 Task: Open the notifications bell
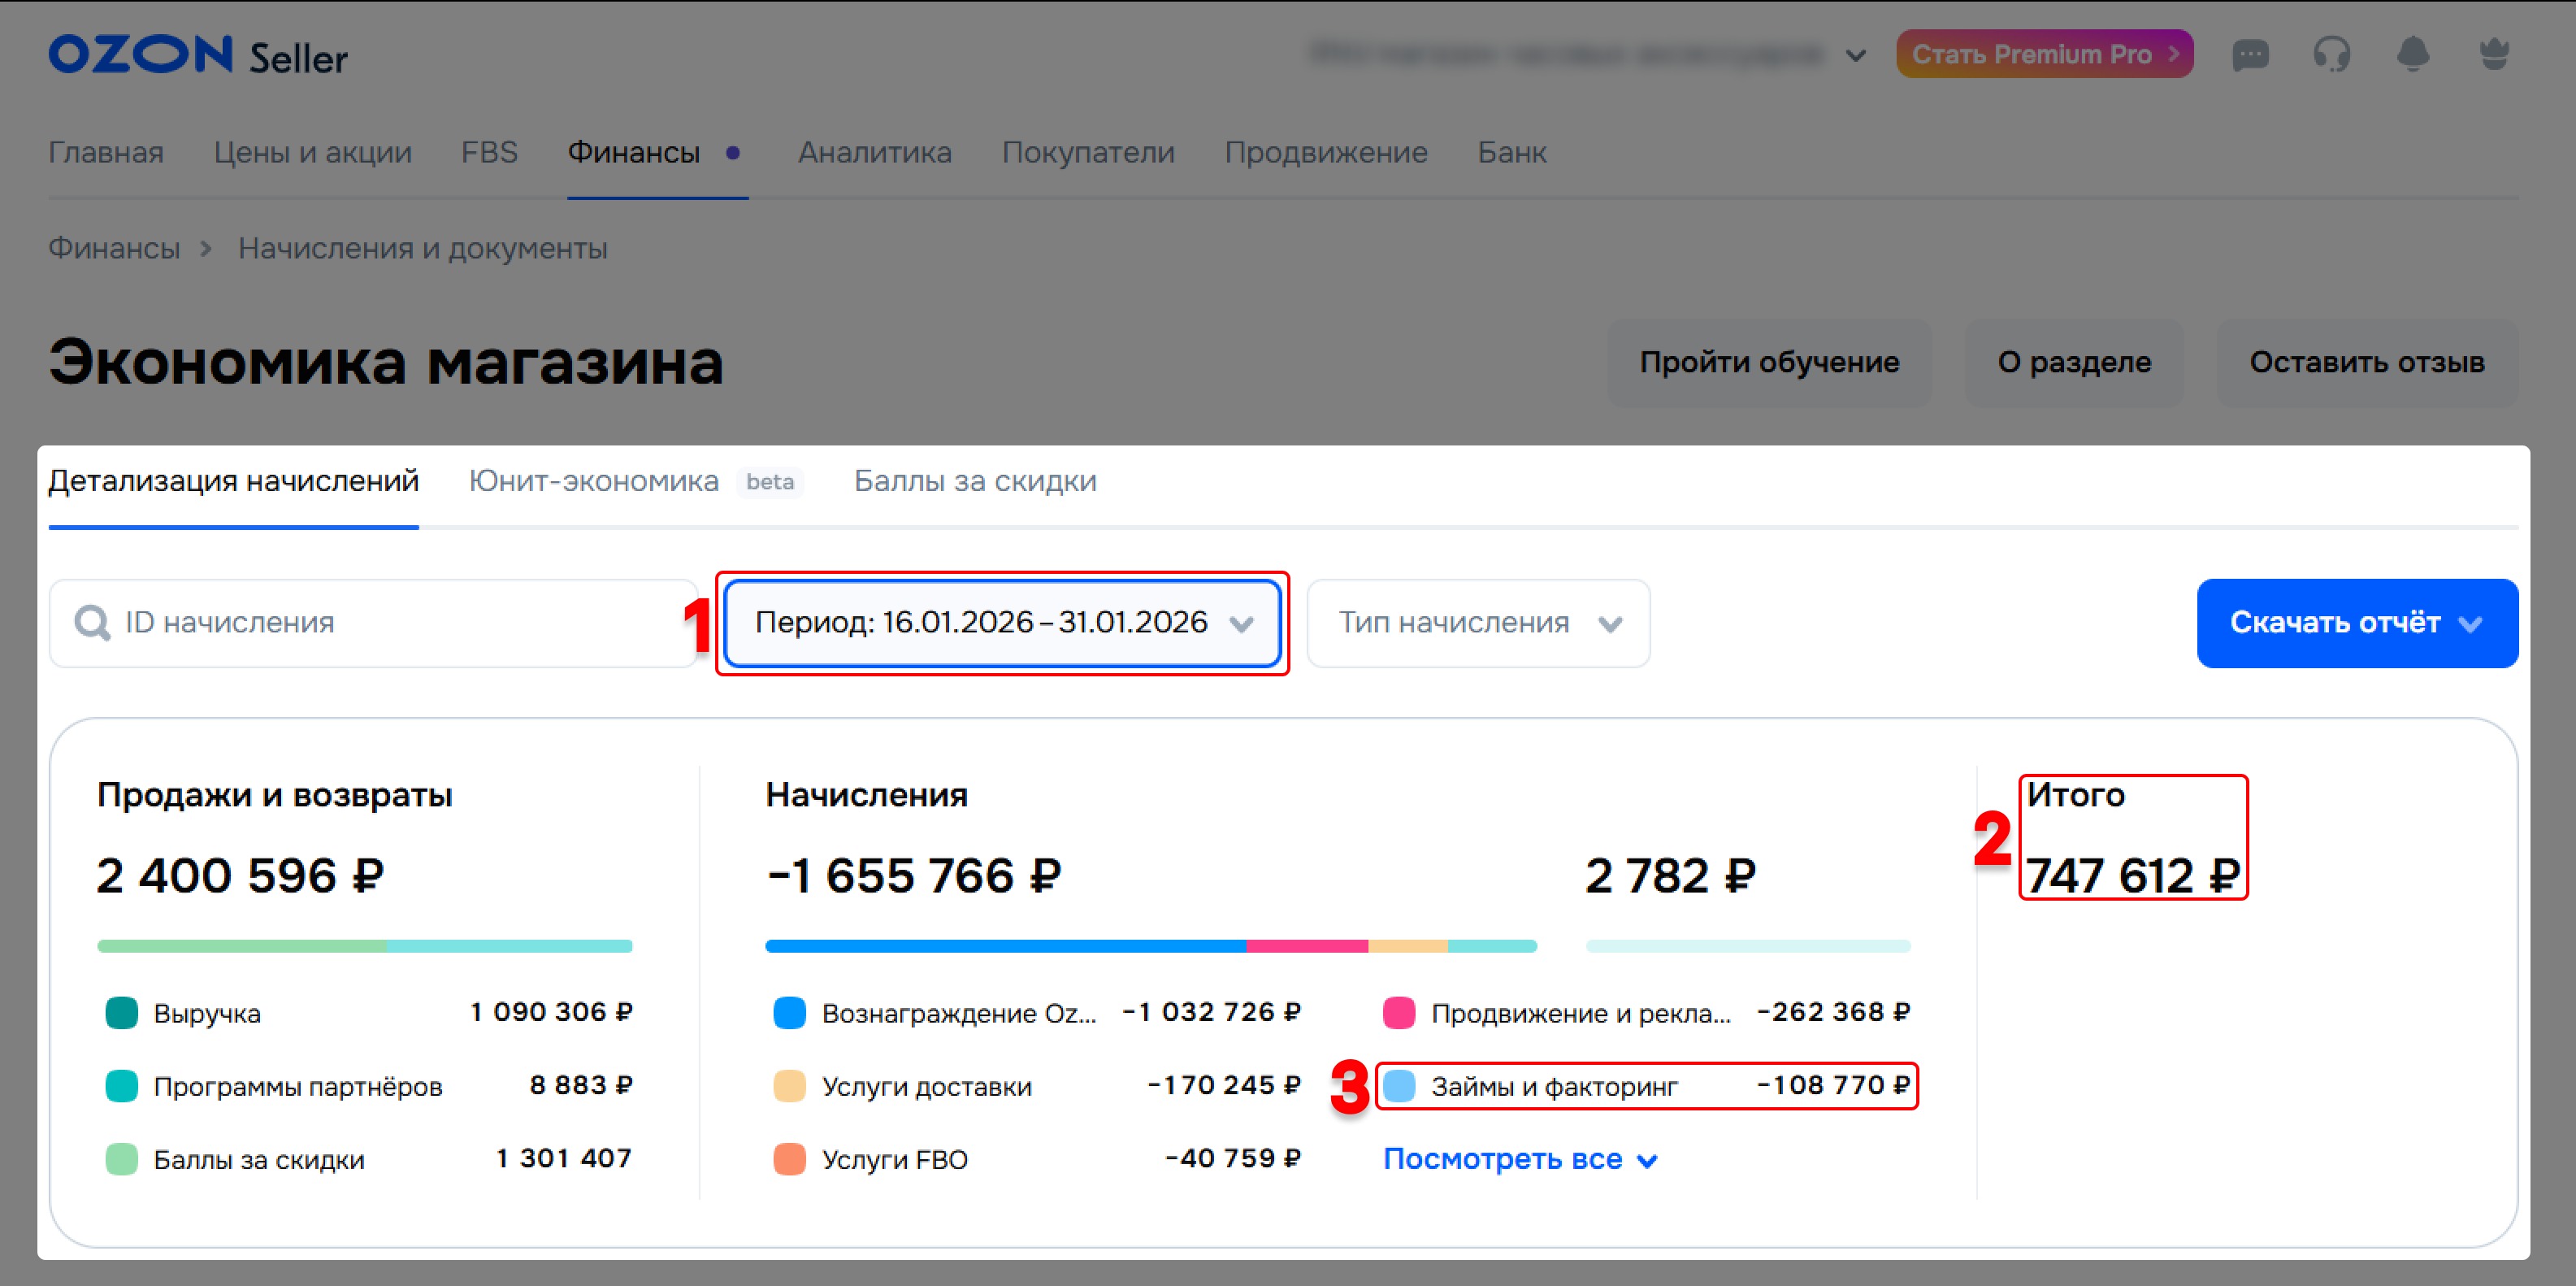pyautogui.click(x=2413, y=55)
